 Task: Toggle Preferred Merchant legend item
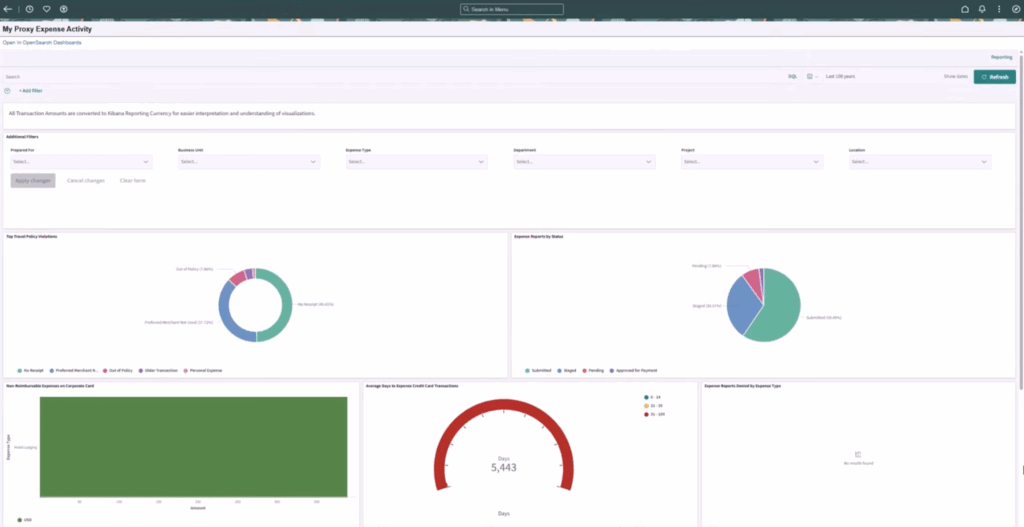coord(74,370)
